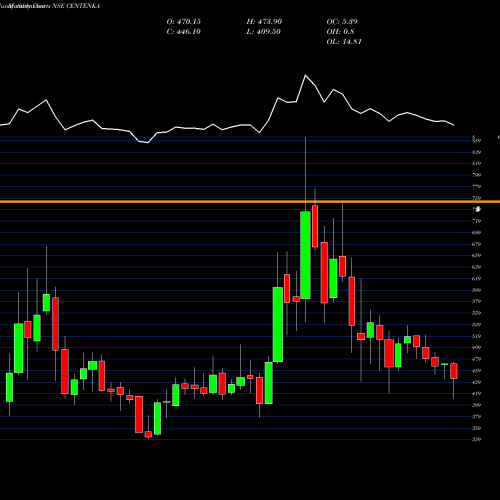Click the 639 price axis label
Screen dimensions: 500x500
click(x=477, y=267)
